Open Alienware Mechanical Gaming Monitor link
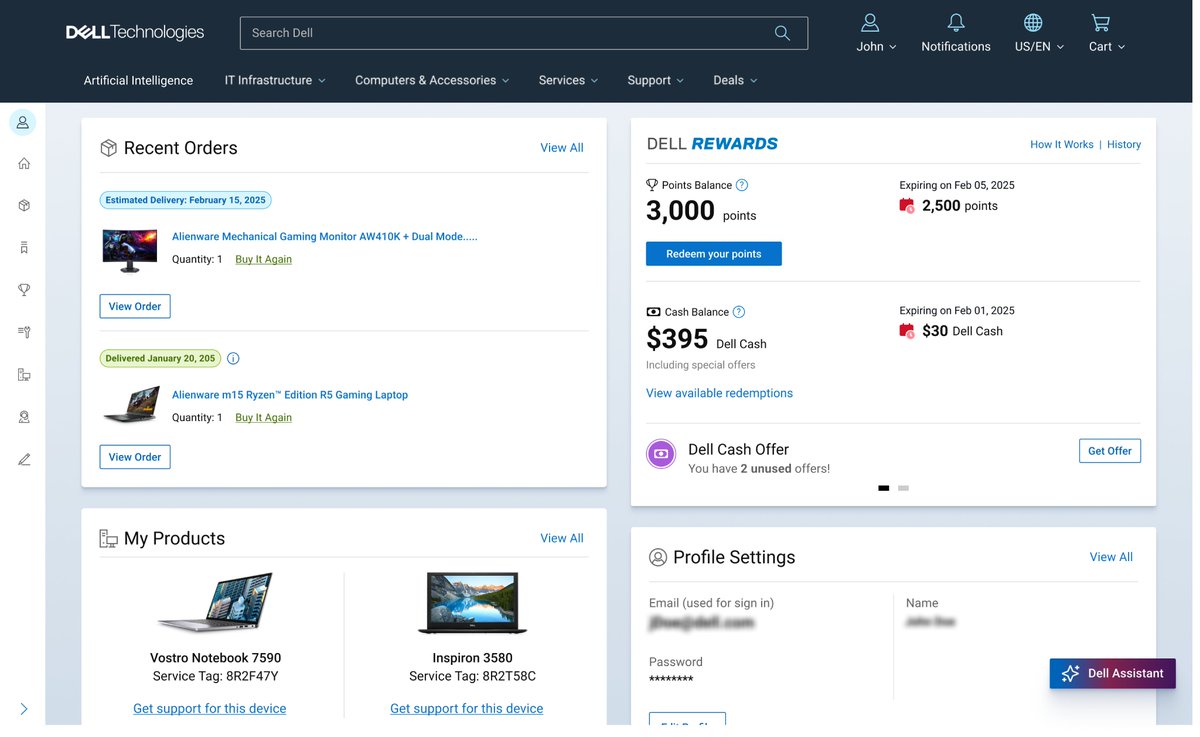Image resolution: width=1200 pixels, height=737 pixels. 325,237
